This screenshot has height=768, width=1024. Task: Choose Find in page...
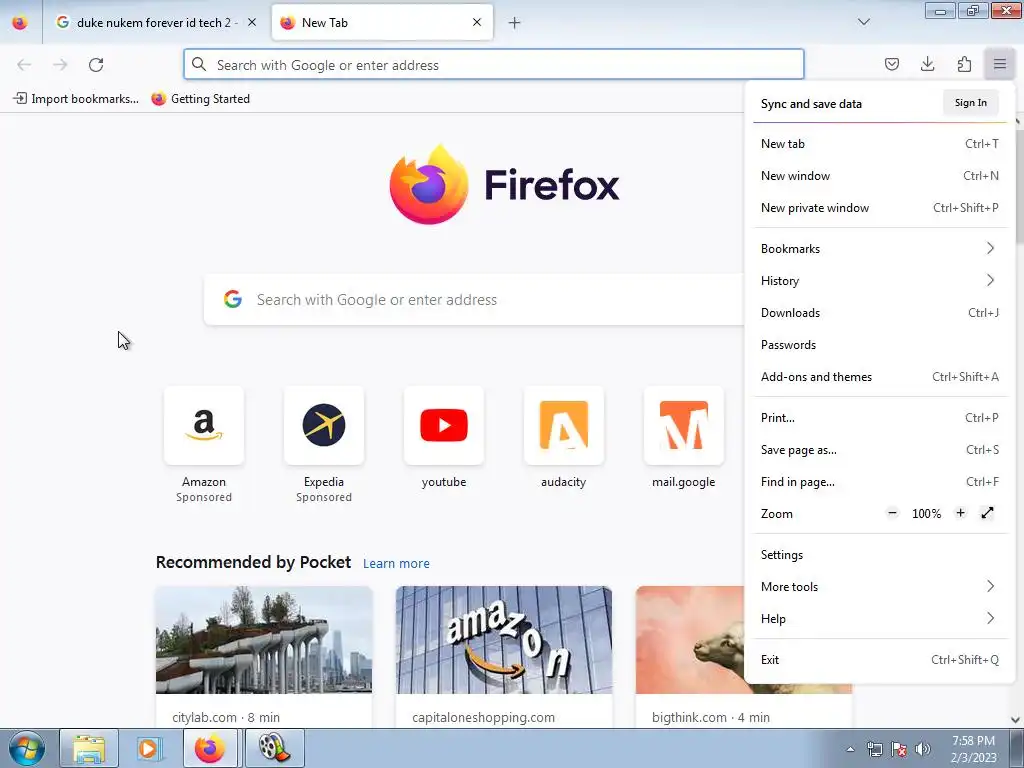point(880,481)
